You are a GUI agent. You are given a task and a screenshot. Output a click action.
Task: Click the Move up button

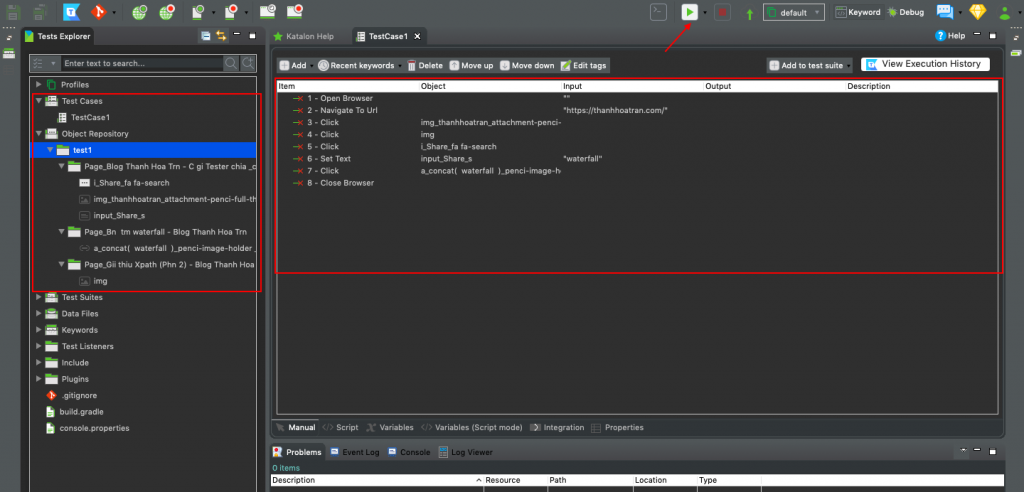tap(472, 65)
